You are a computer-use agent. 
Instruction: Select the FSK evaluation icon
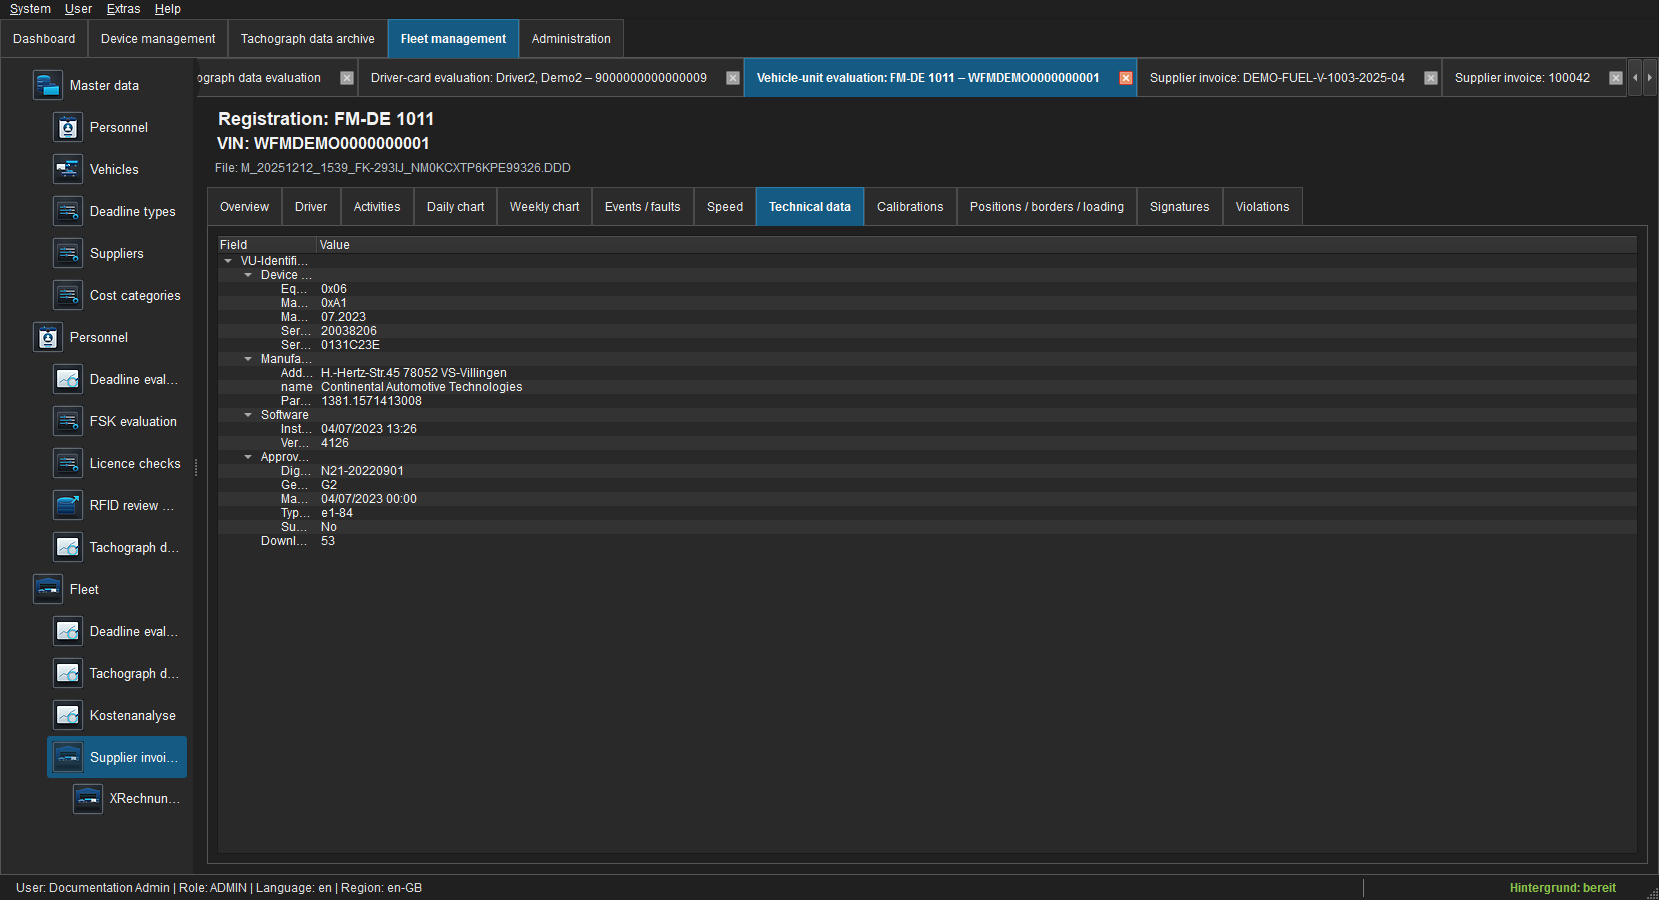click(x=68, y=421)
